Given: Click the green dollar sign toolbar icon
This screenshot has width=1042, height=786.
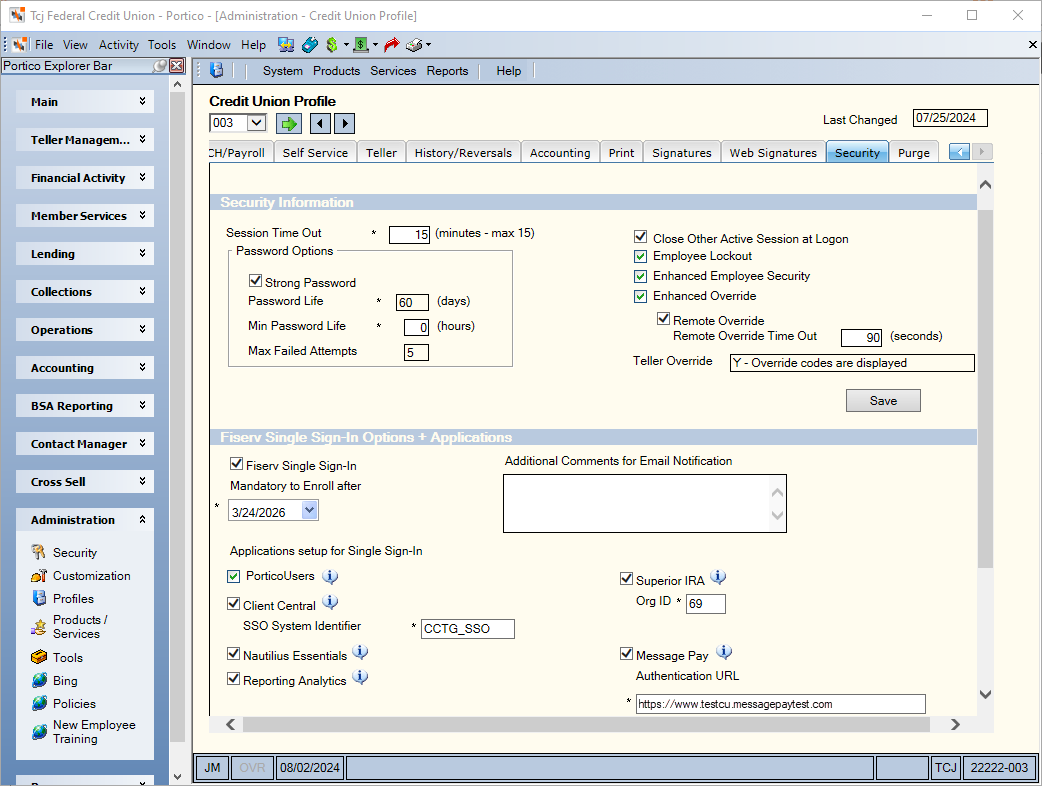Looking at the screenshot, I should [x=332, y=45].
